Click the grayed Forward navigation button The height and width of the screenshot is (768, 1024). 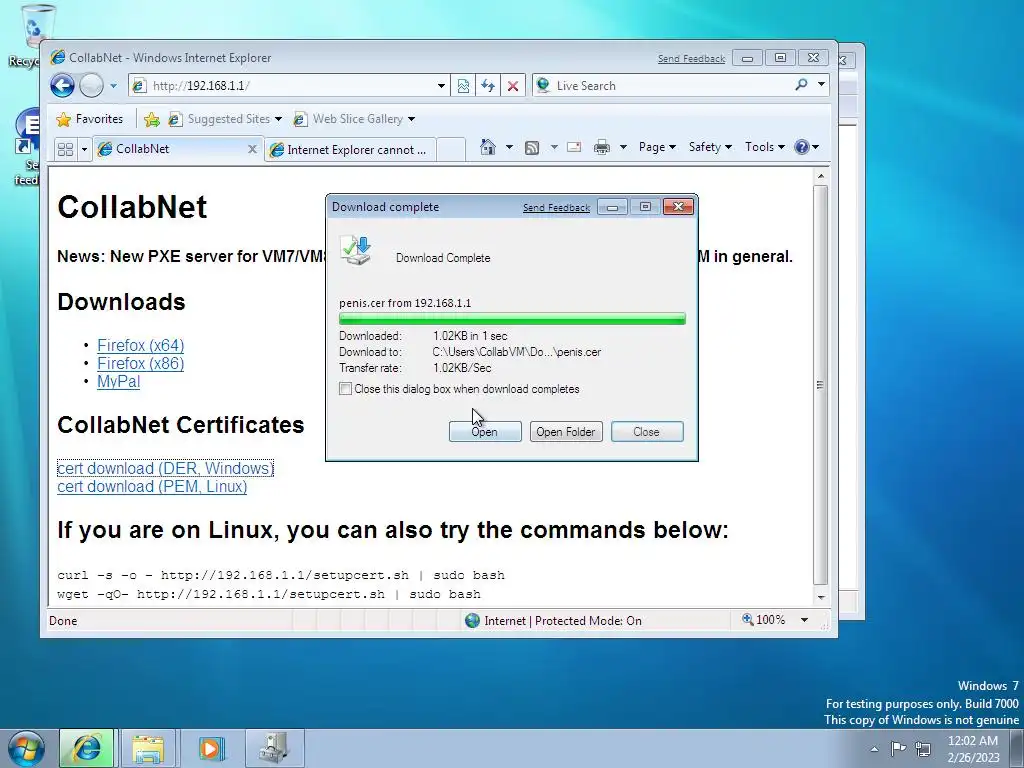tap(91, 86)
